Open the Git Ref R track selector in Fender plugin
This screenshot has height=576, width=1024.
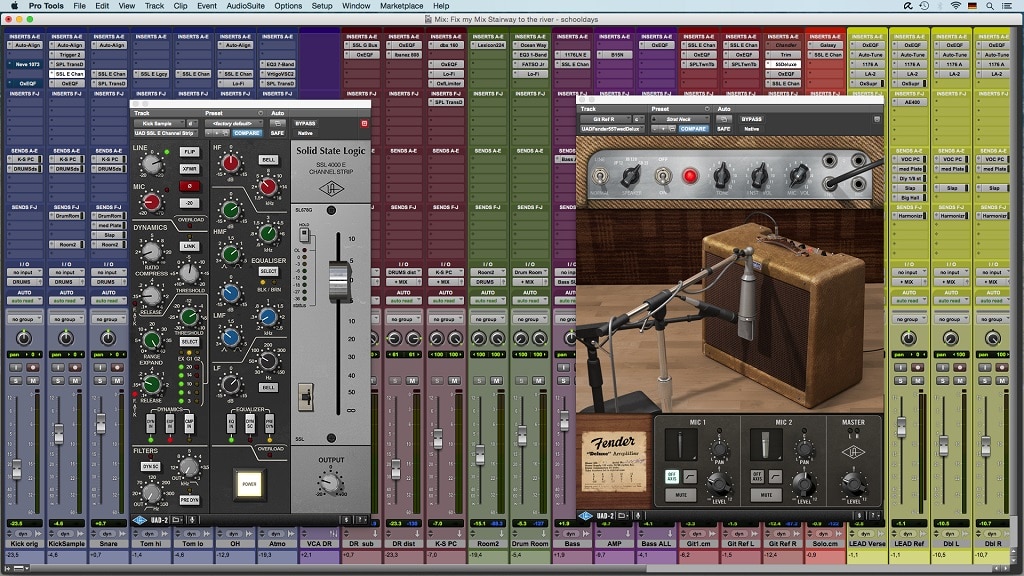605,120
